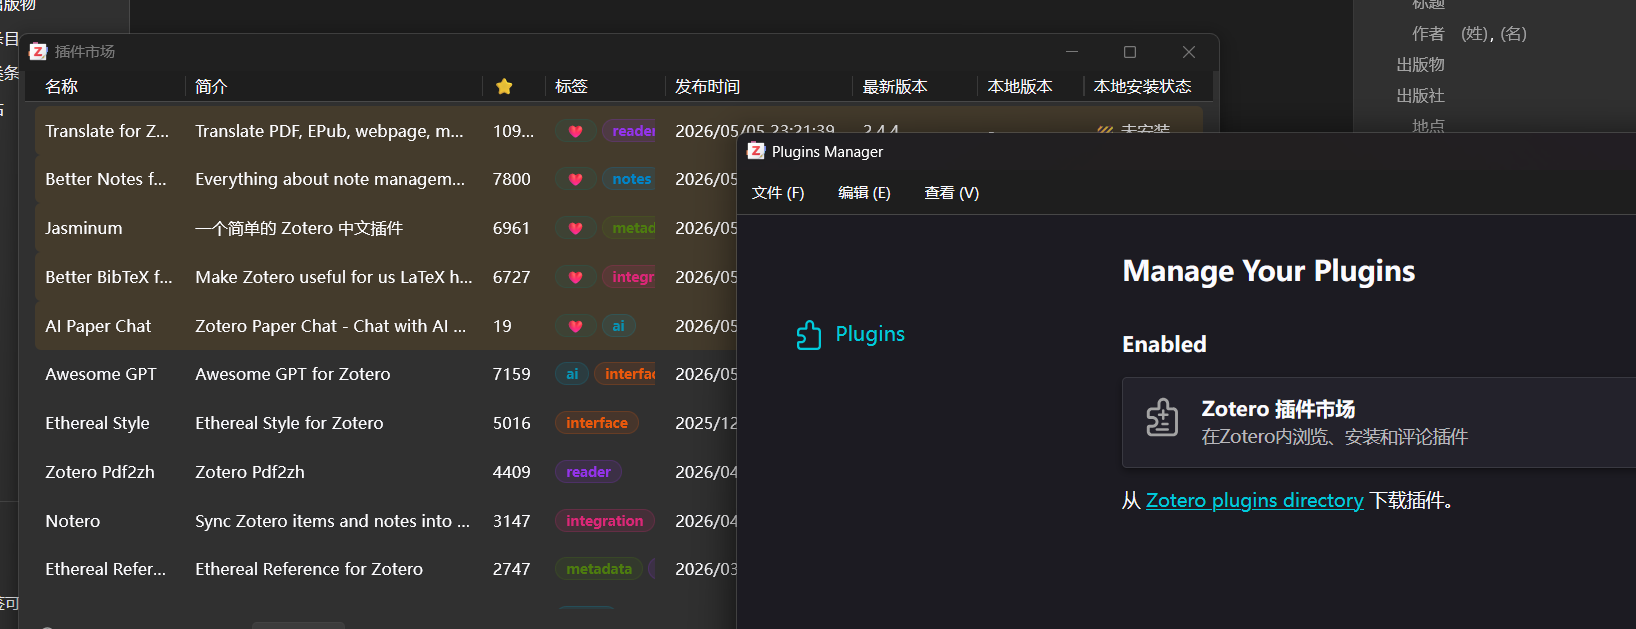Click the 出版社 field label in Zotero pane
This screenshot has width=1636, height=629.
pyautogui.click(x=1420, y=96)
